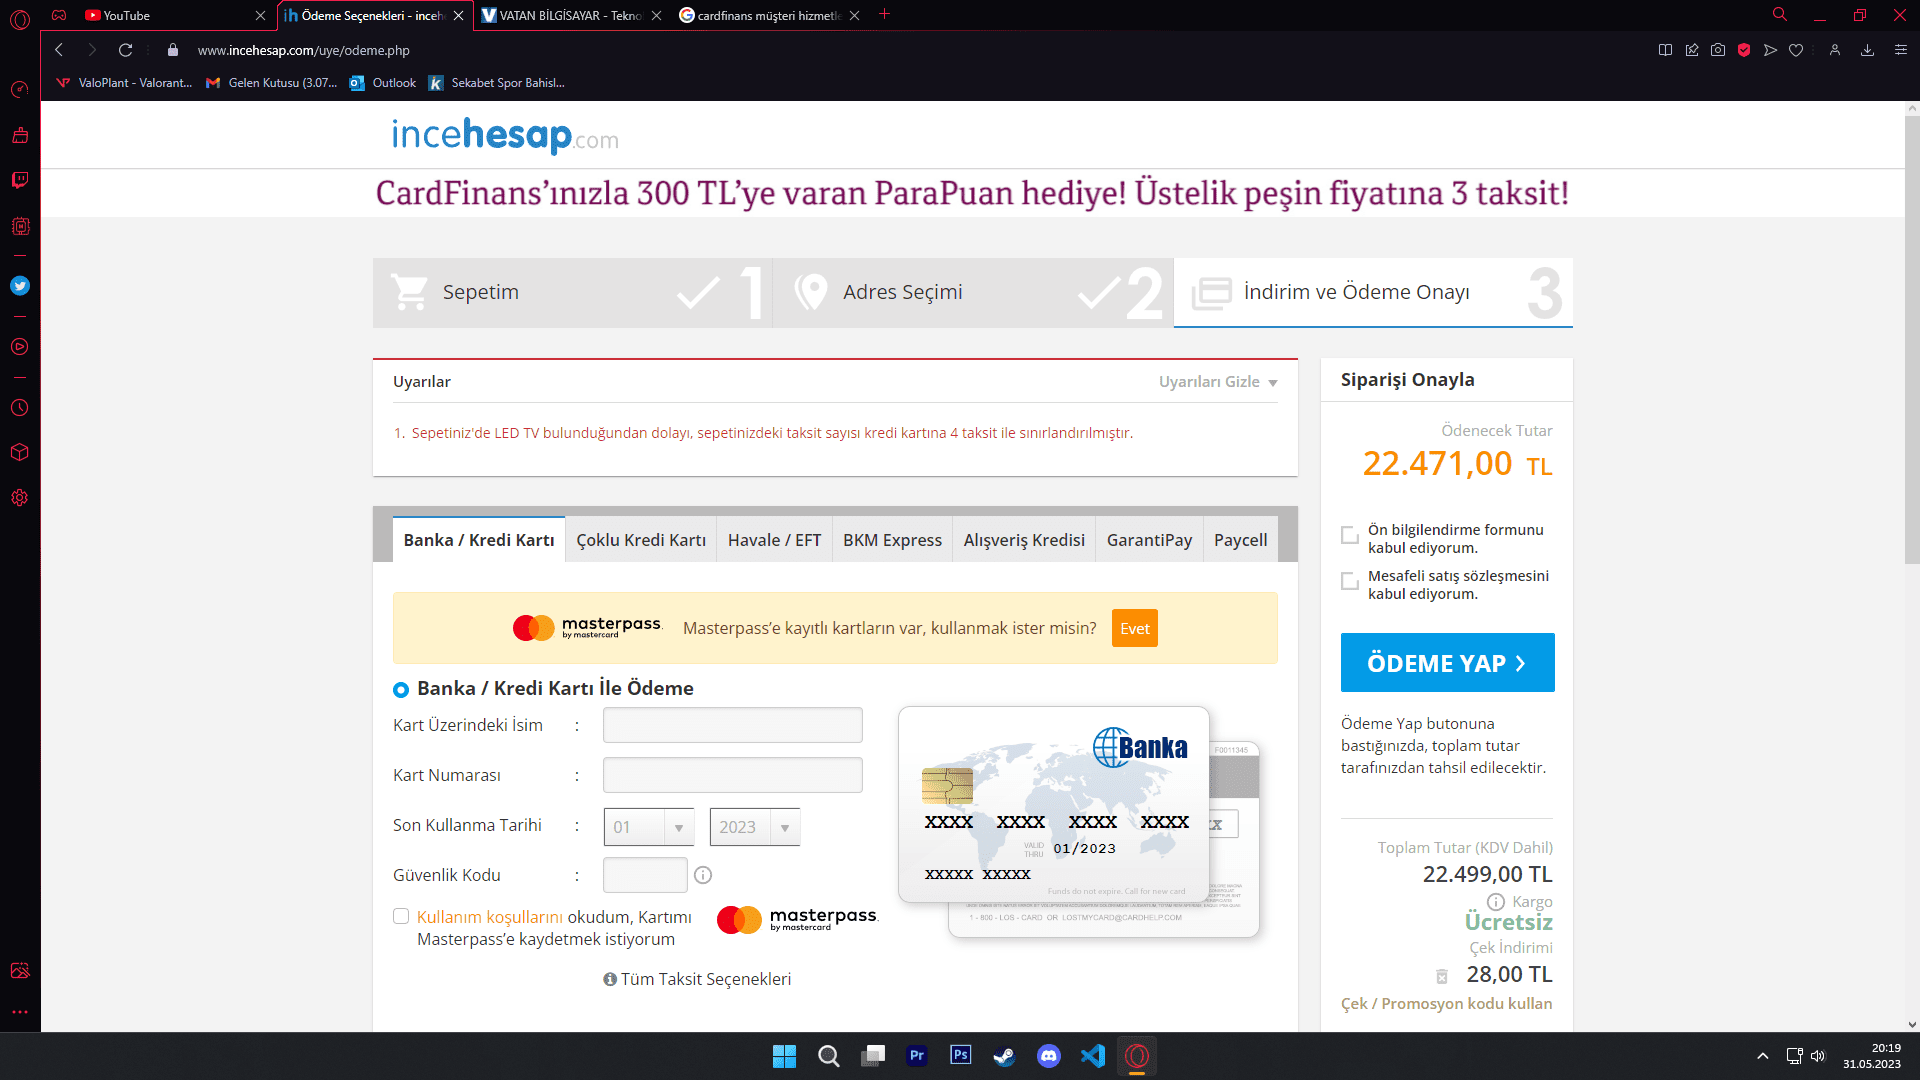This screenshot has height=1080, width=1920.
Task: Click the Kargo info icon
Action: pos(1496,902)
